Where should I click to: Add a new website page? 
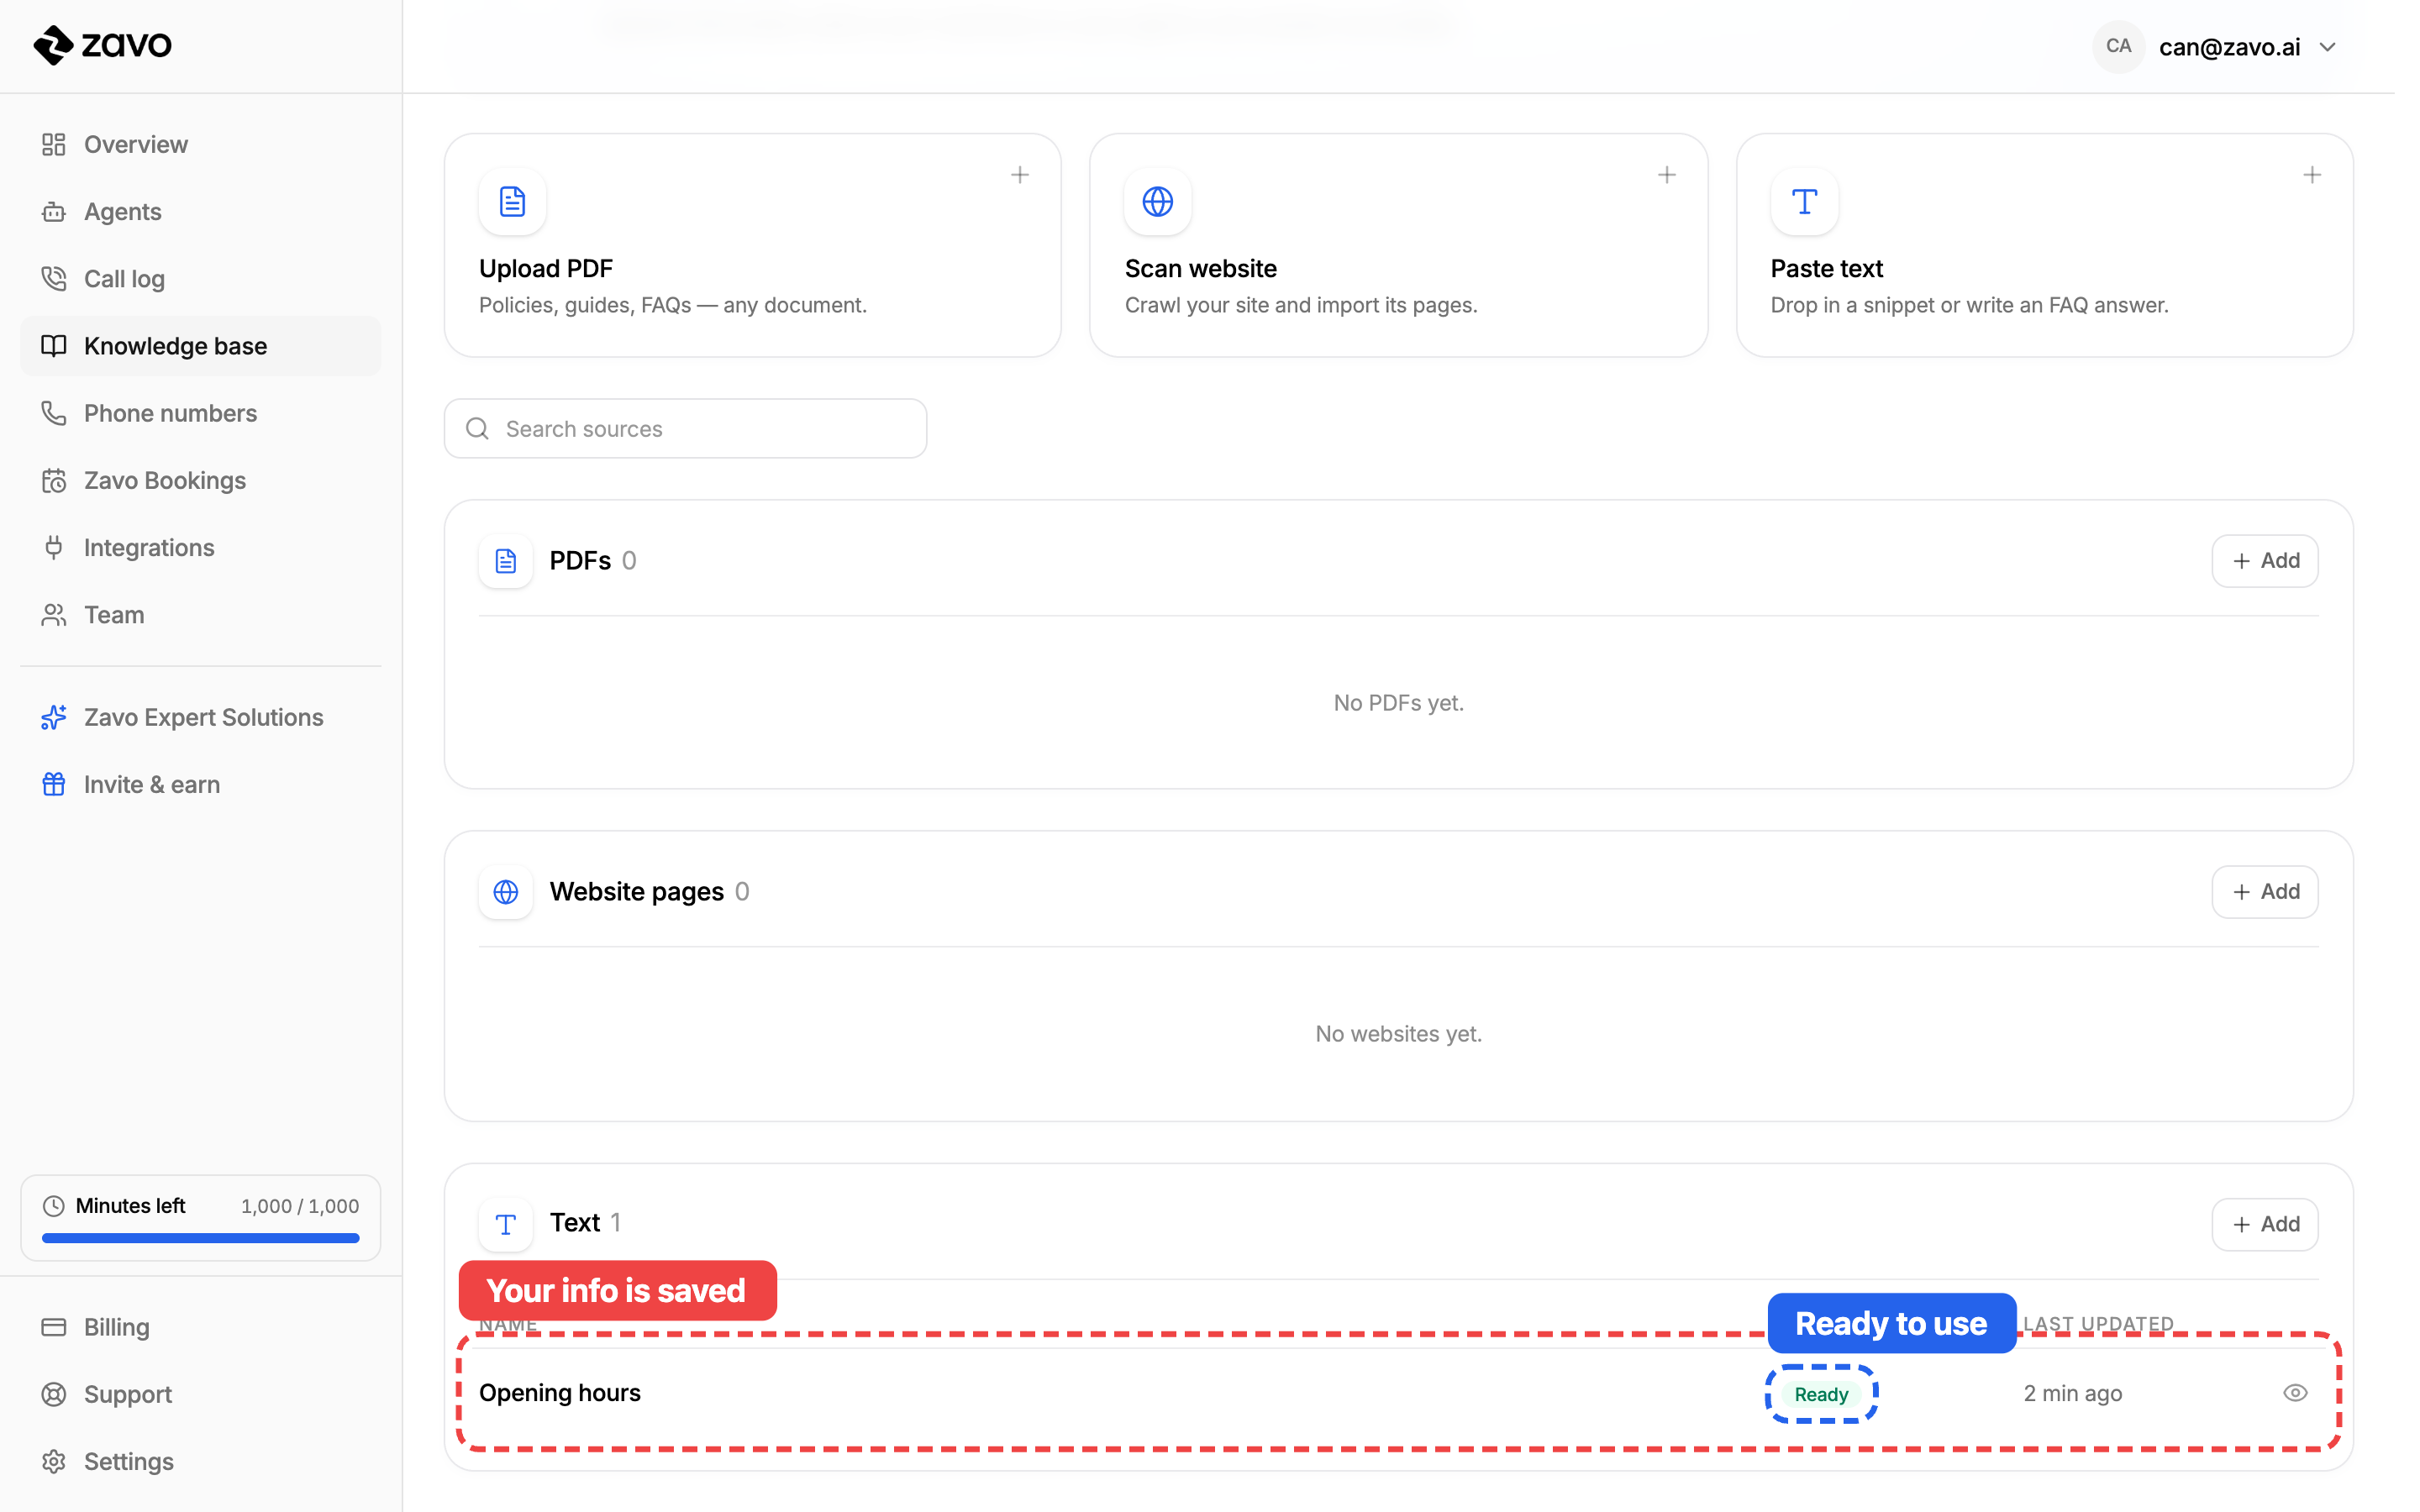tap(2264, 892)
